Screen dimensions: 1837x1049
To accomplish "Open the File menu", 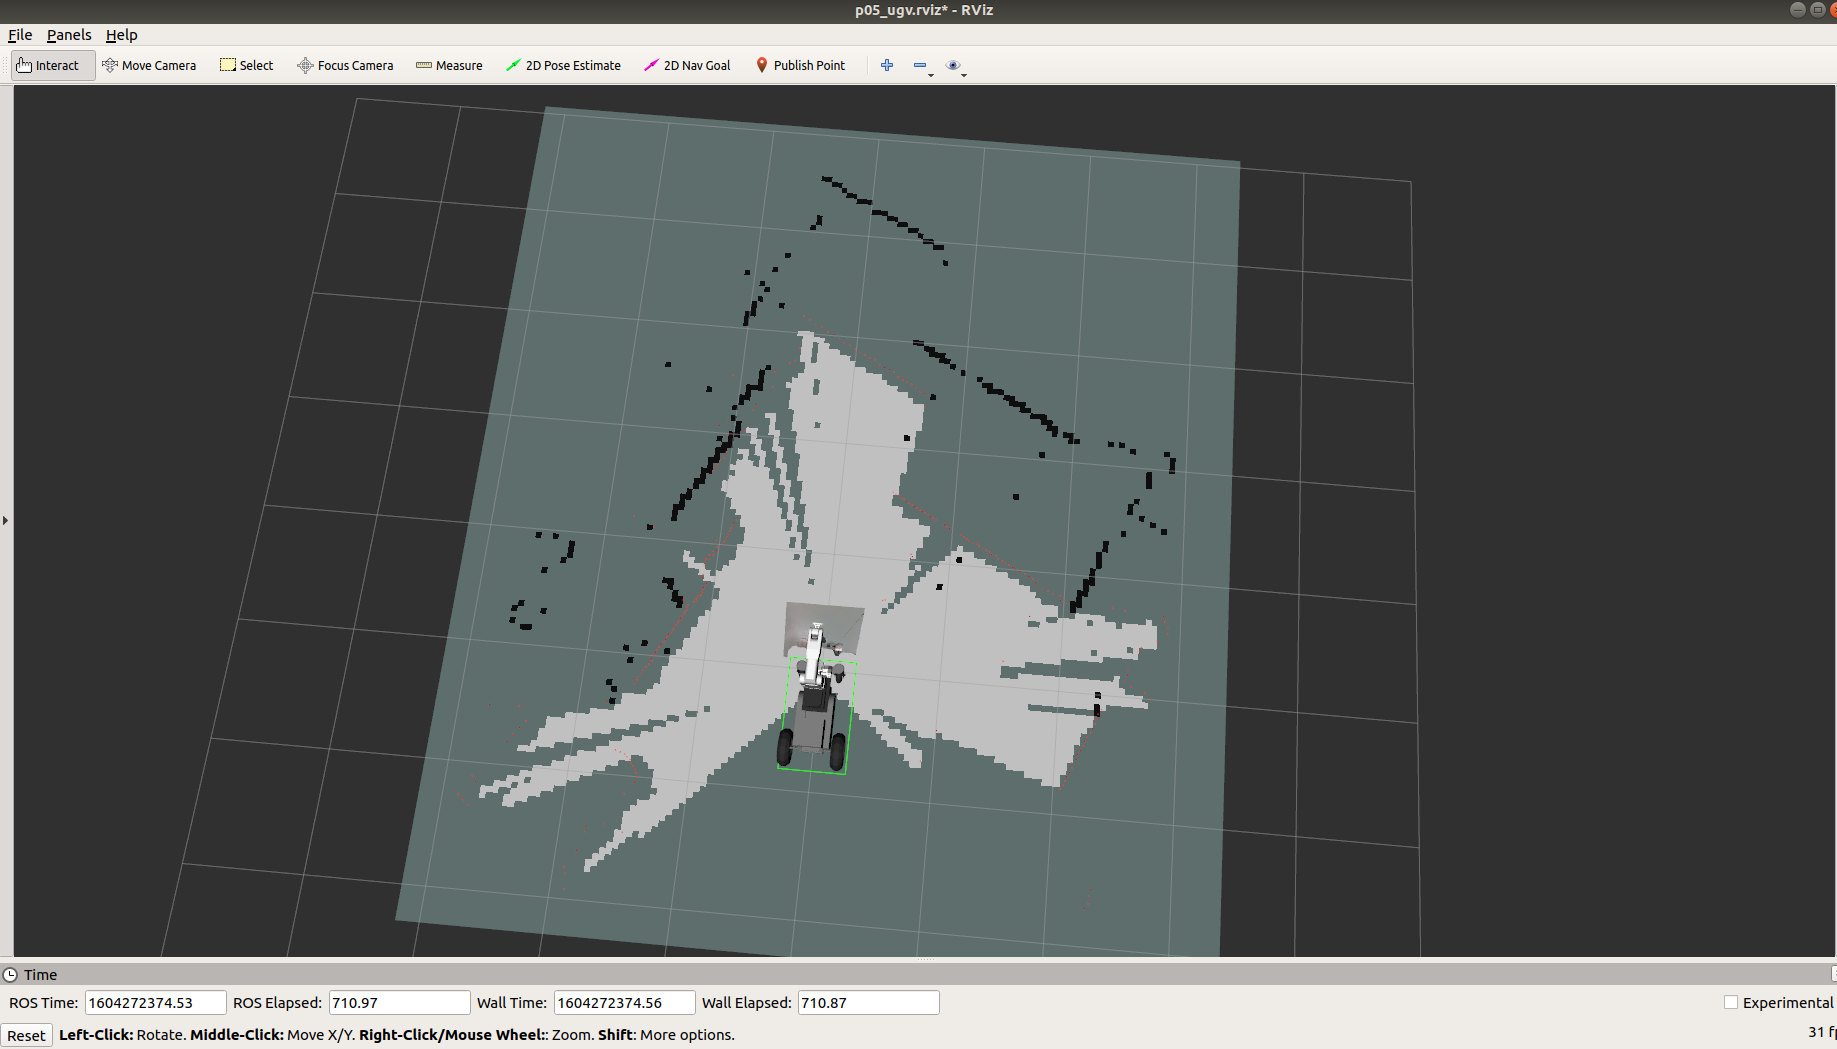I will point(20,35).
